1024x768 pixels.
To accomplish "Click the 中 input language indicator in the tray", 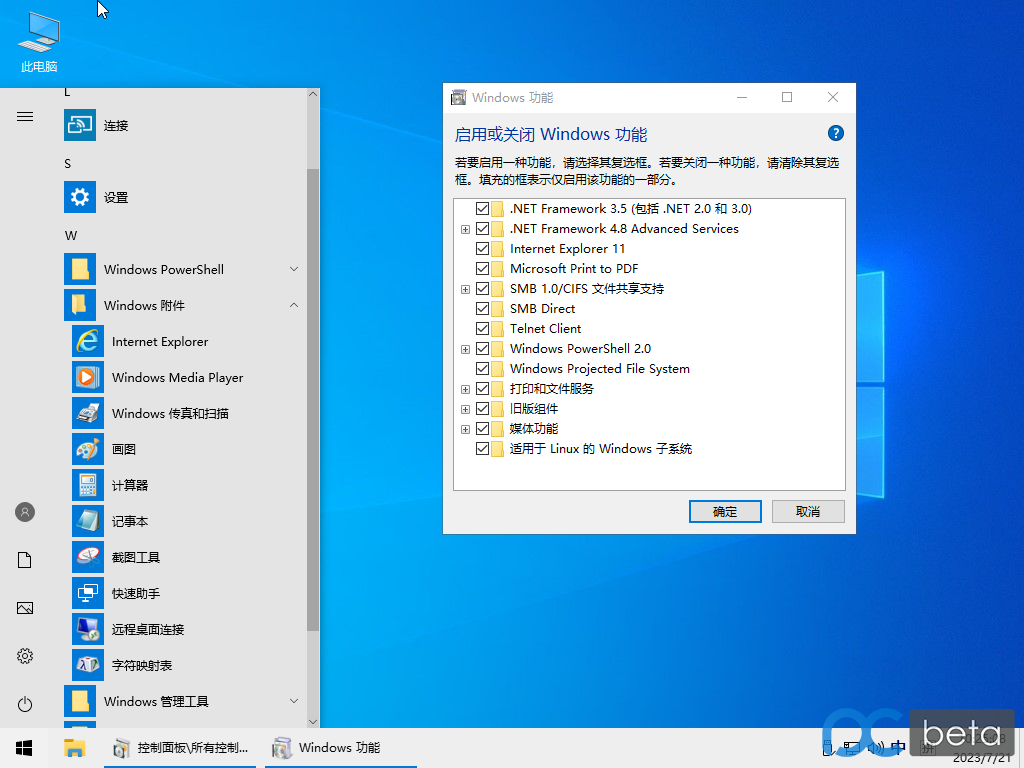I will pyautogui.click(x=898, y=748).
